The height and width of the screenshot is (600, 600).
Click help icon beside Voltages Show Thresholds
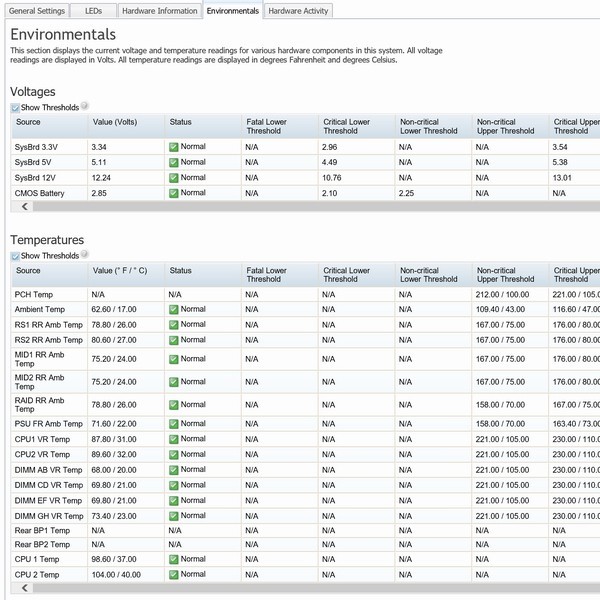tap(85, 105)
